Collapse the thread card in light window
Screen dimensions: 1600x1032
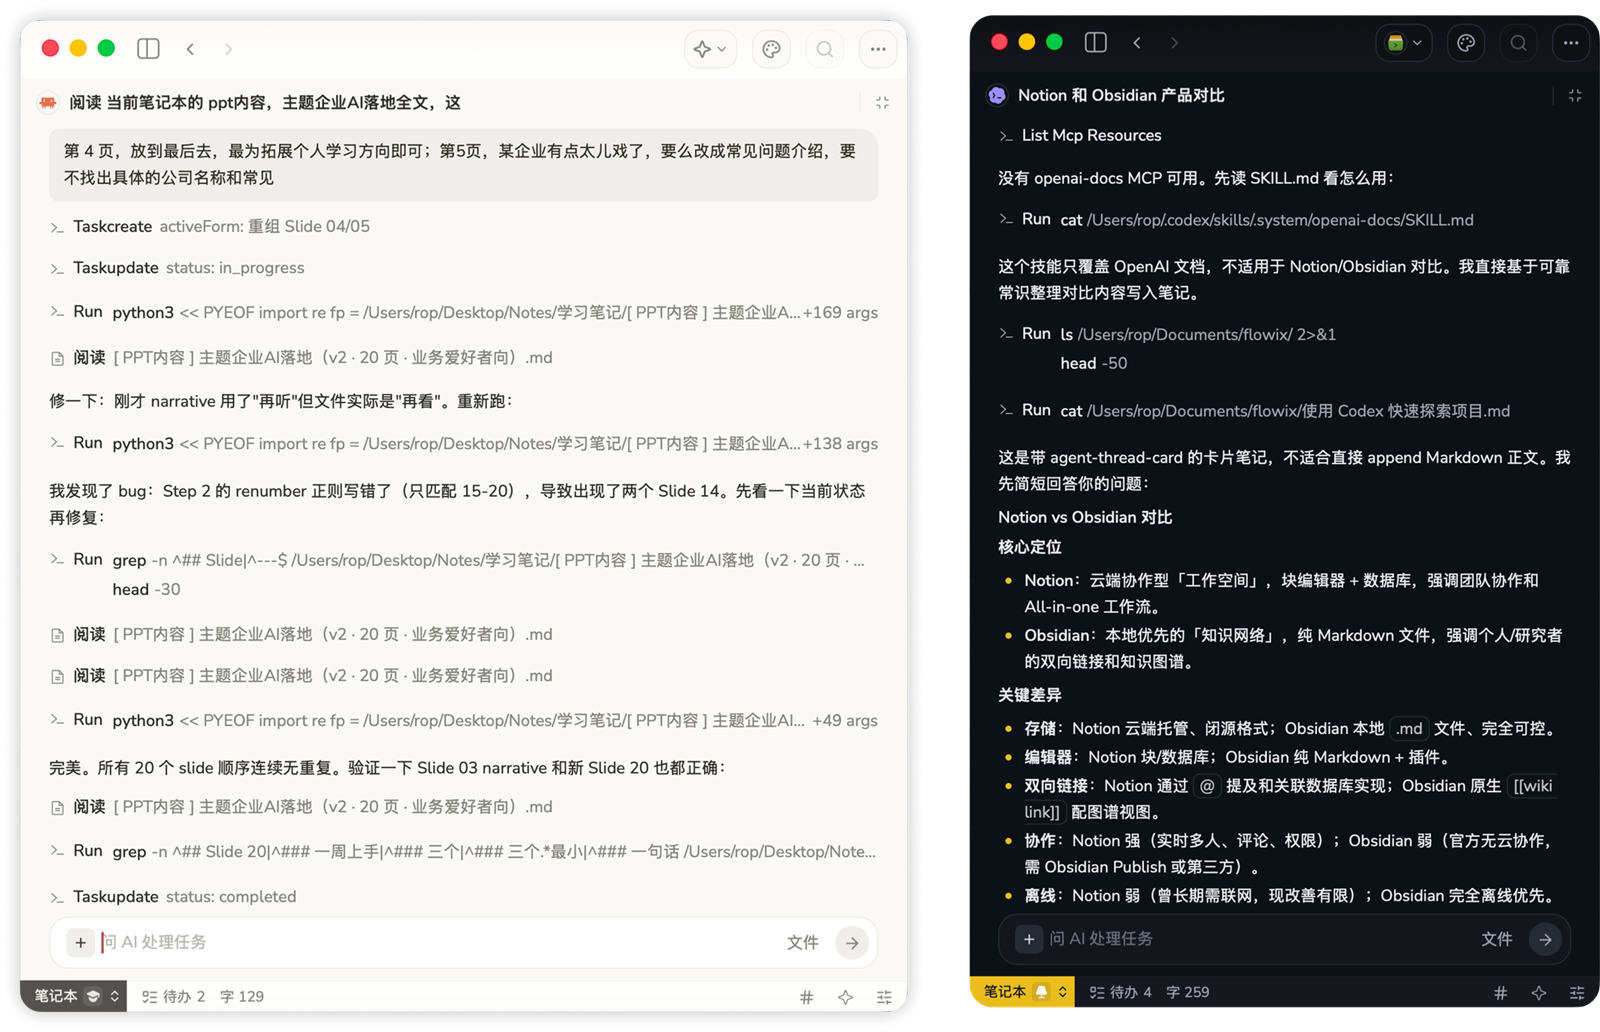pos(882,102)
